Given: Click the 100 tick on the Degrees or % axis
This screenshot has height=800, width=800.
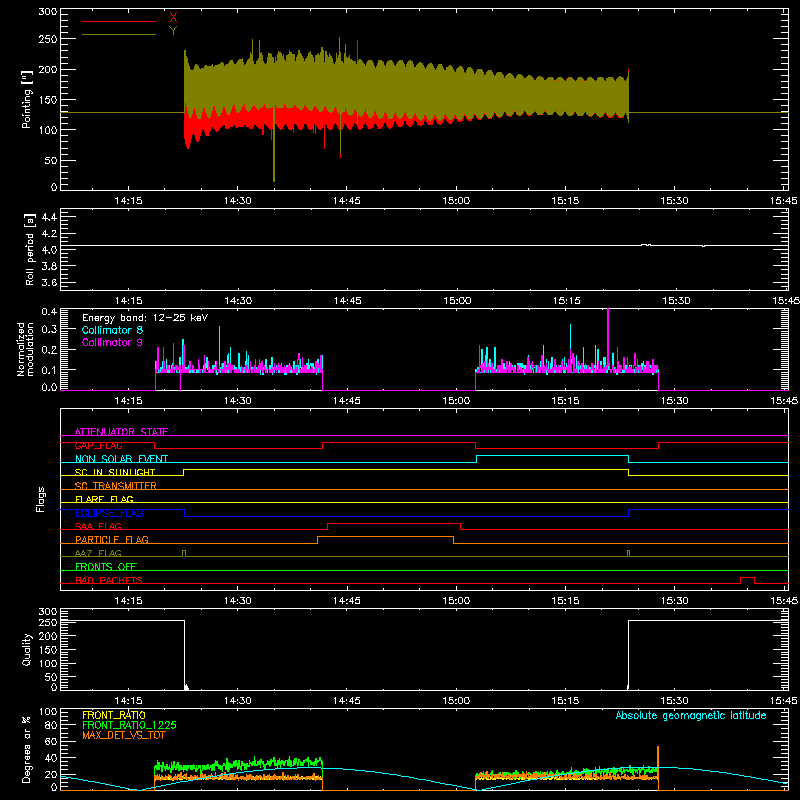Looking at the screenshot, I should pos(47,712).
